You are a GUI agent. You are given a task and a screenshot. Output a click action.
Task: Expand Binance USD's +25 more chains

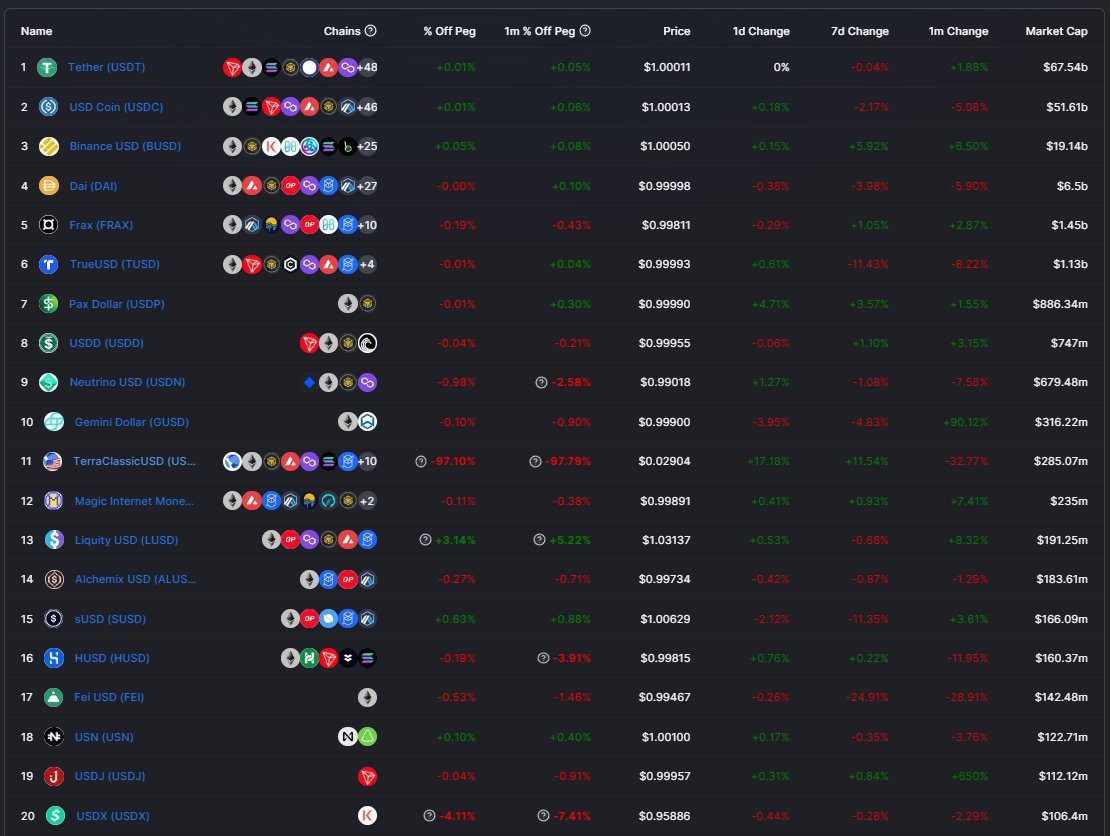[x=367, y=146]
